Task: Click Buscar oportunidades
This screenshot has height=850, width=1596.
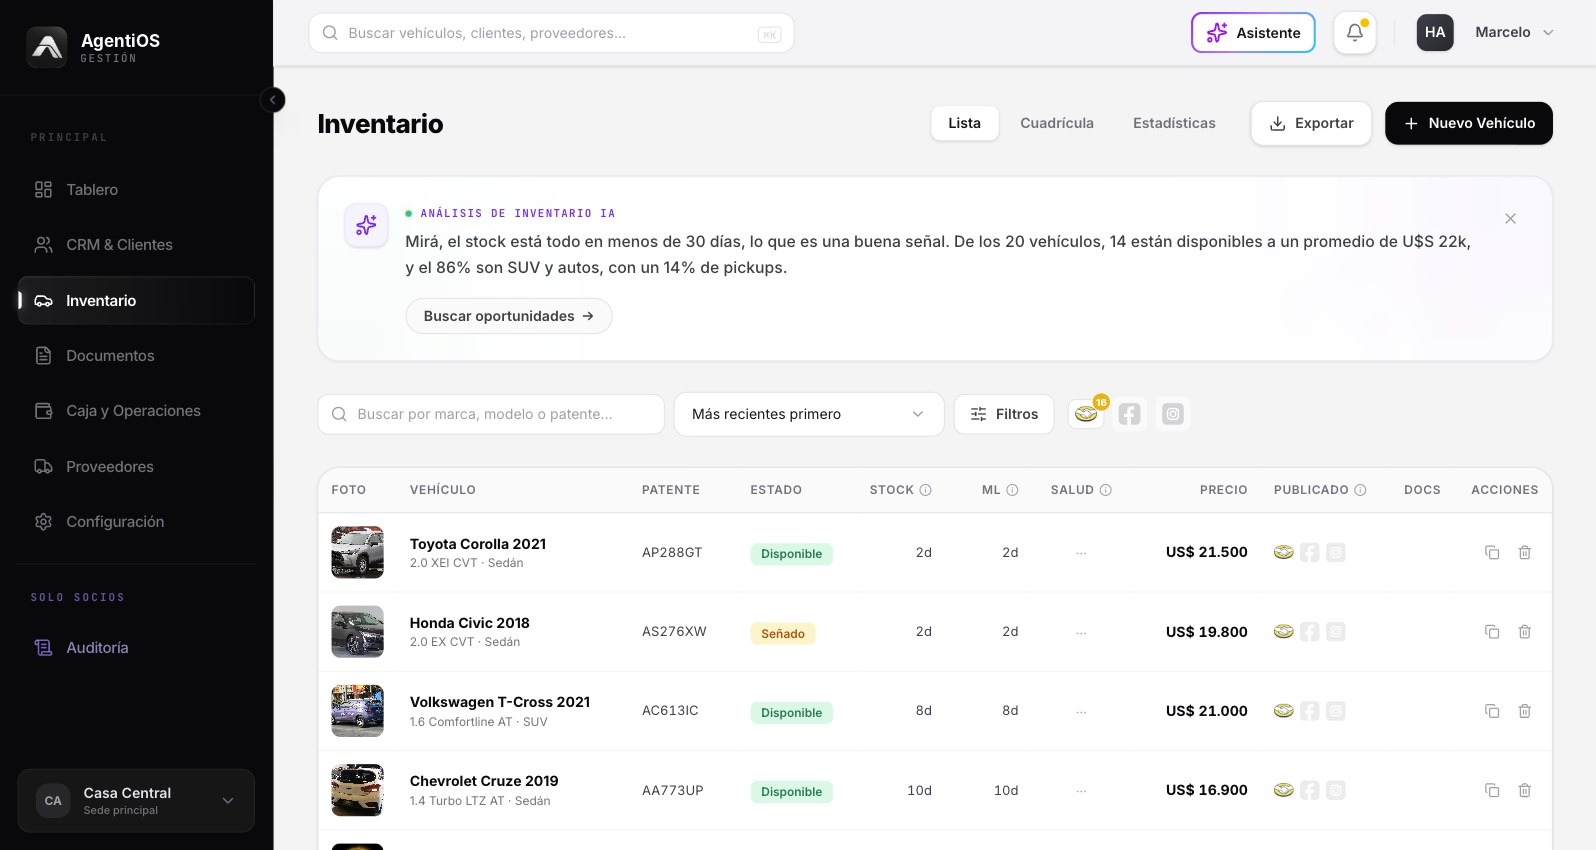Action: coord(509,316)
